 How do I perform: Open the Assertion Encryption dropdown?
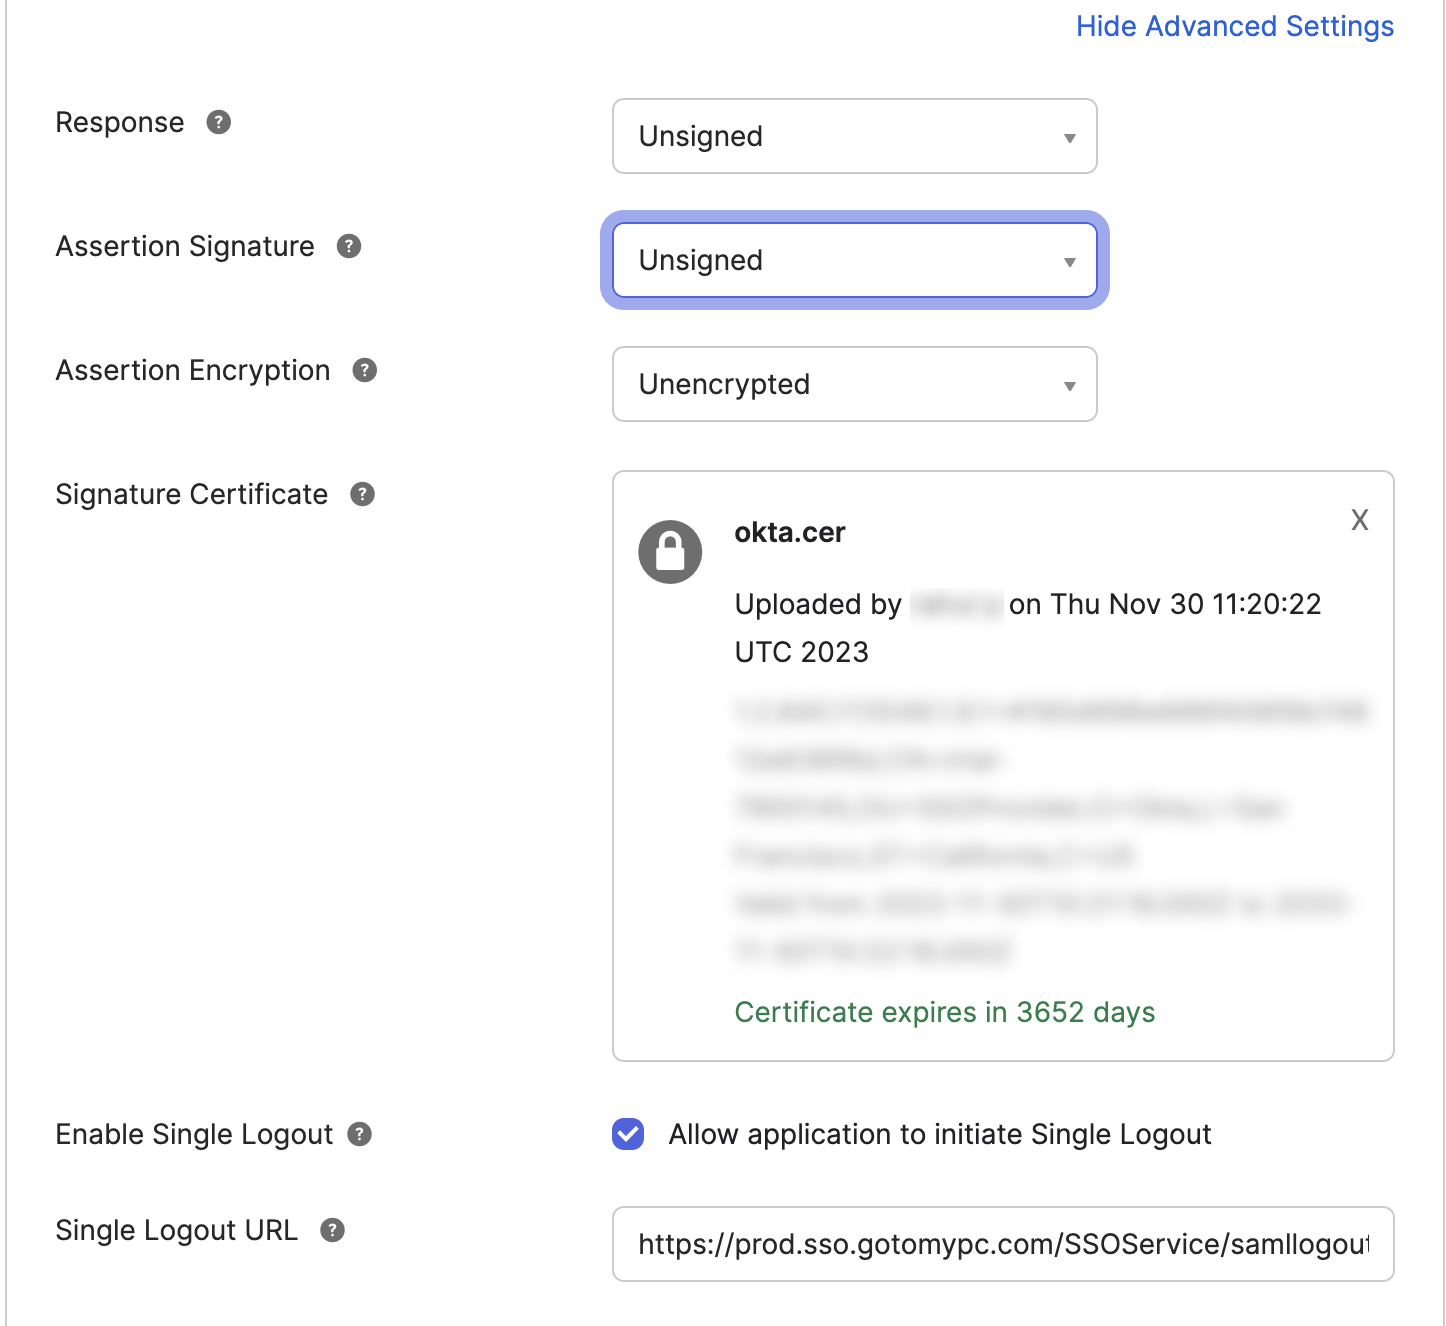click(853, 384)
